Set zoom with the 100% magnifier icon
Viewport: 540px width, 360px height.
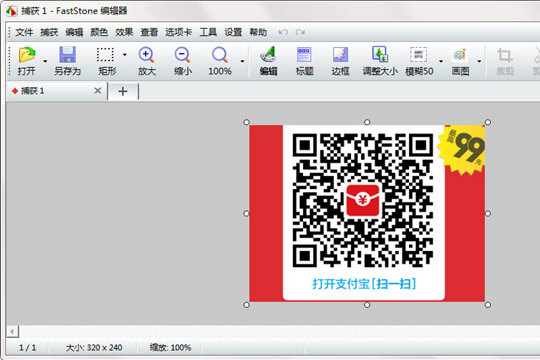(x=220, y=55)
